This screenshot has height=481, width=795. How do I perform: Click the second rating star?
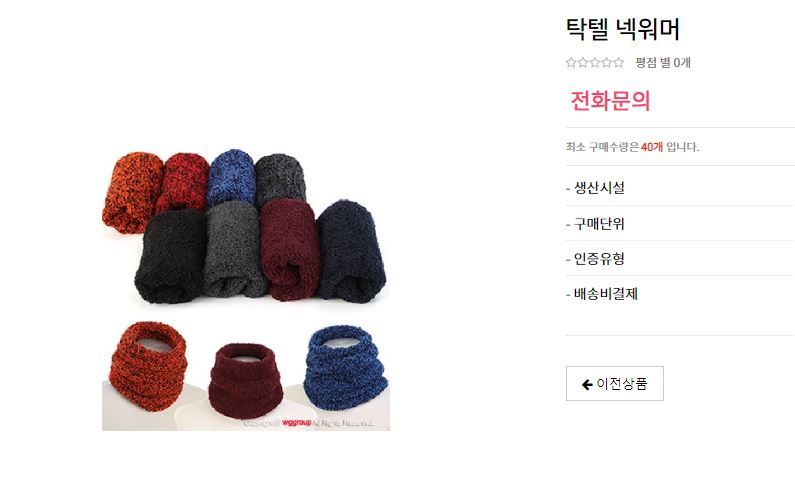583,62
